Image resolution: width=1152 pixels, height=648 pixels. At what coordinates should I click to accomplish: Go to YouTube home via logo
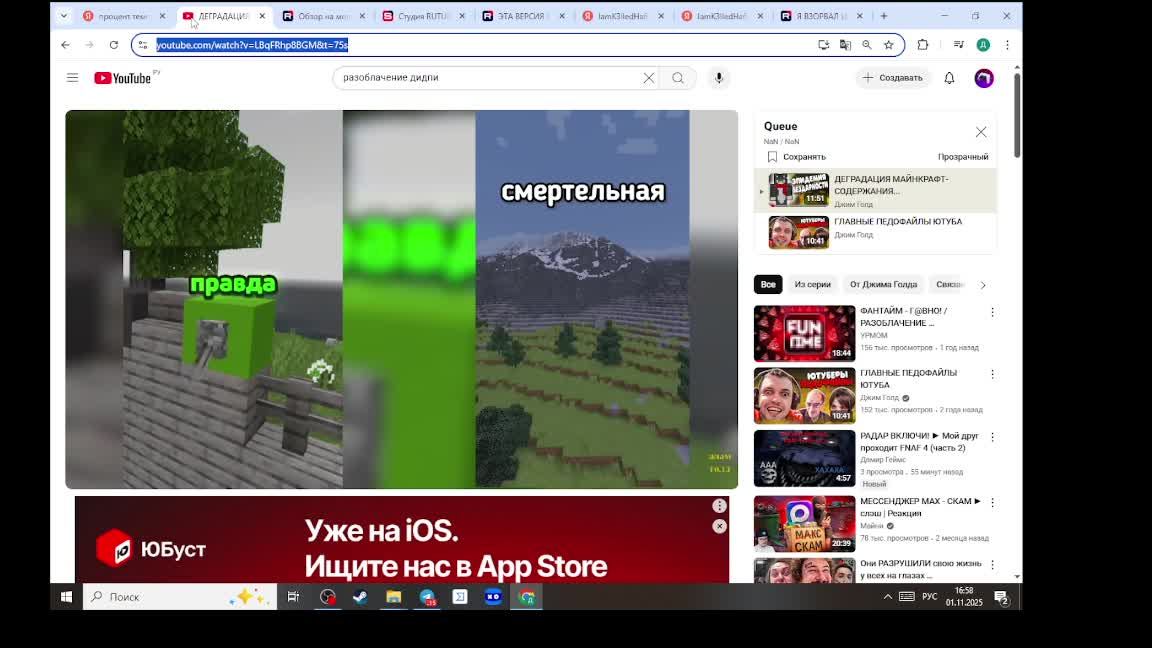click(123, 78)
